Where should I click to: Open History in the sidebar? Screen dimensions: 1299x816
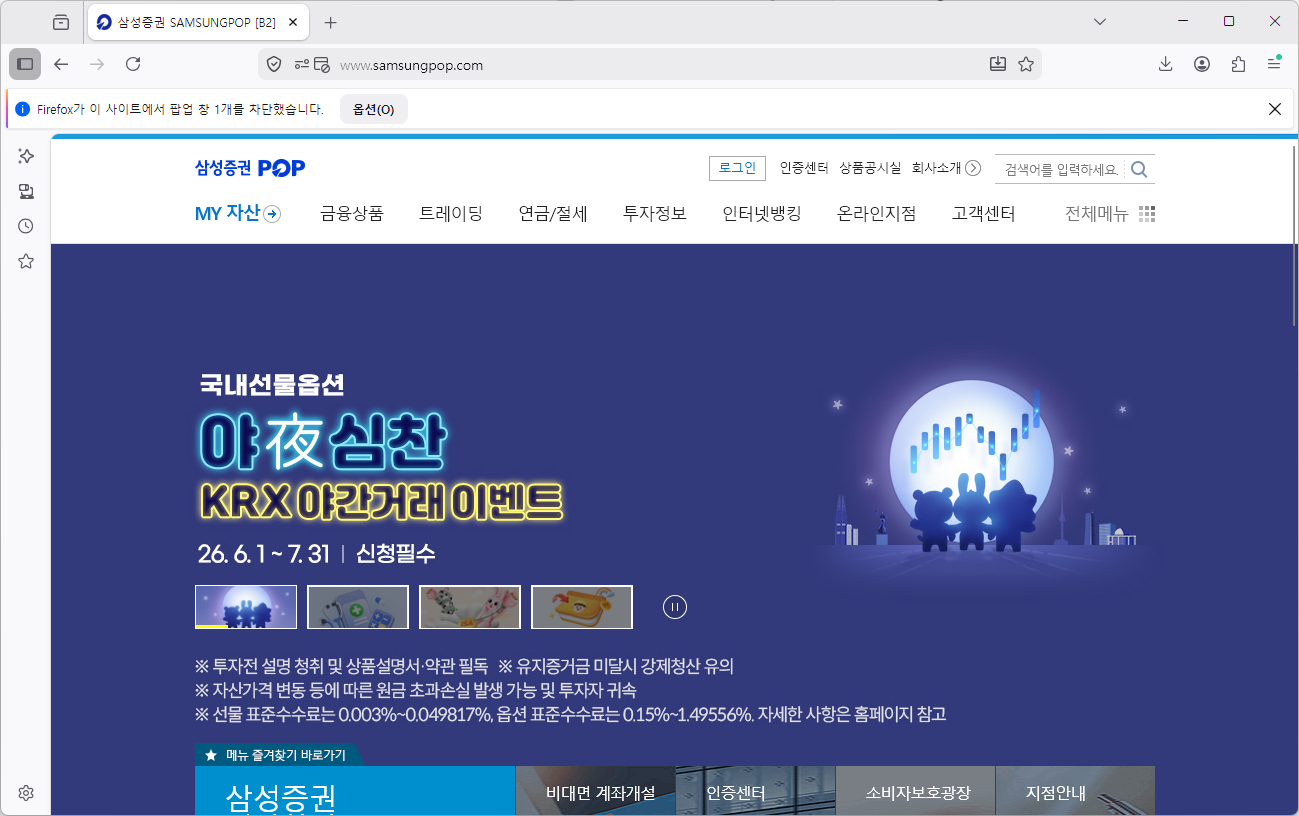point(26,226)
